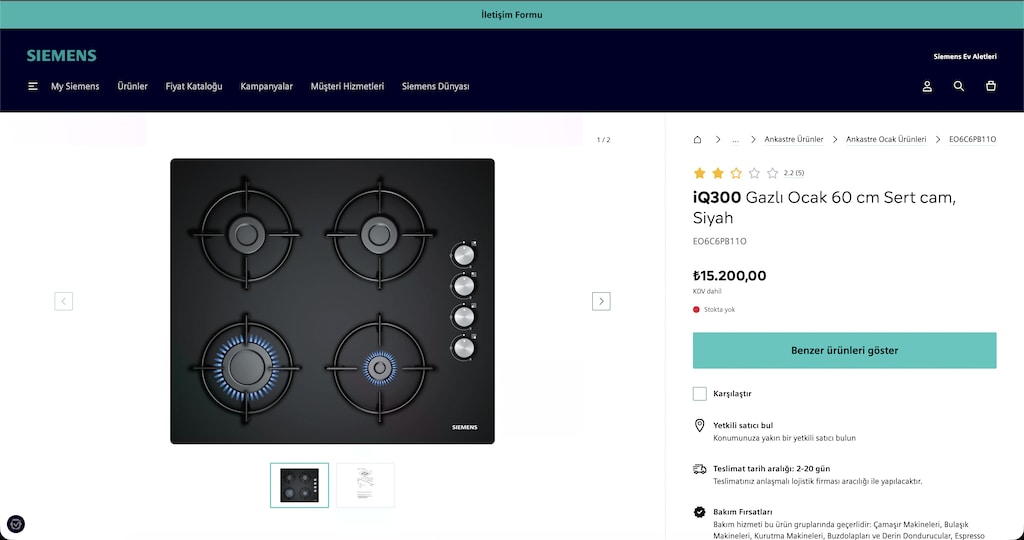Tick the Karşılaştır checkbox
This screenshot has height=540, width=1024.
(699, 394)
